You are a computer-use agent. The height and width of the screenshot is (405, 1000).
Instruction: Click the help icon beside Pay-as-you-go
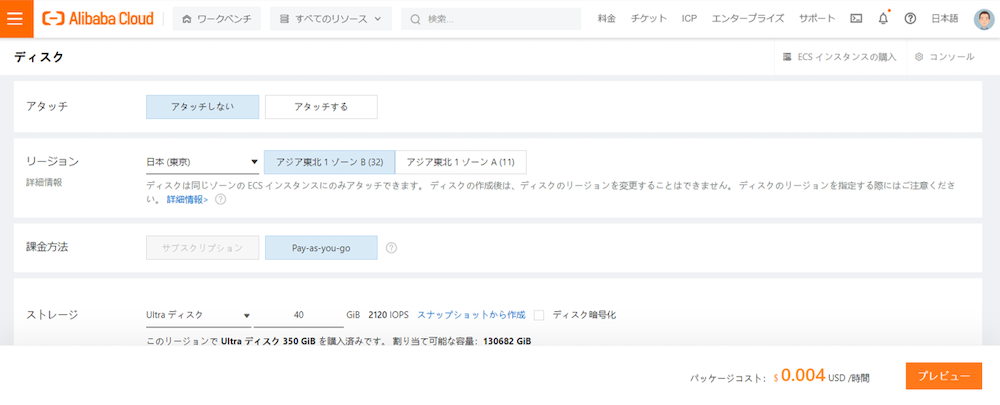coord(392,248)
